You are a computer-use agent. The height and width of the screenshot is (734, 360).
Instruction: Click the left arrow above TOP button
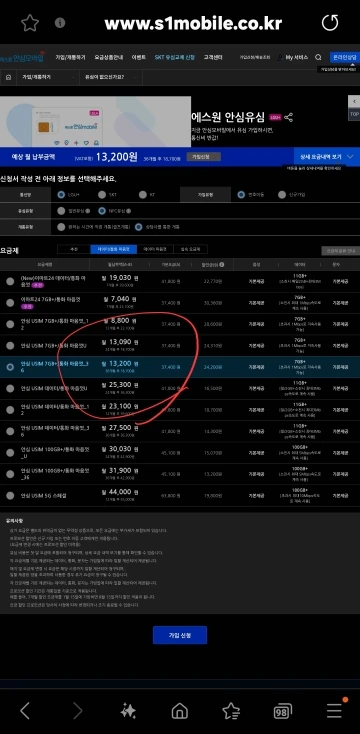[x=354, y=101]
